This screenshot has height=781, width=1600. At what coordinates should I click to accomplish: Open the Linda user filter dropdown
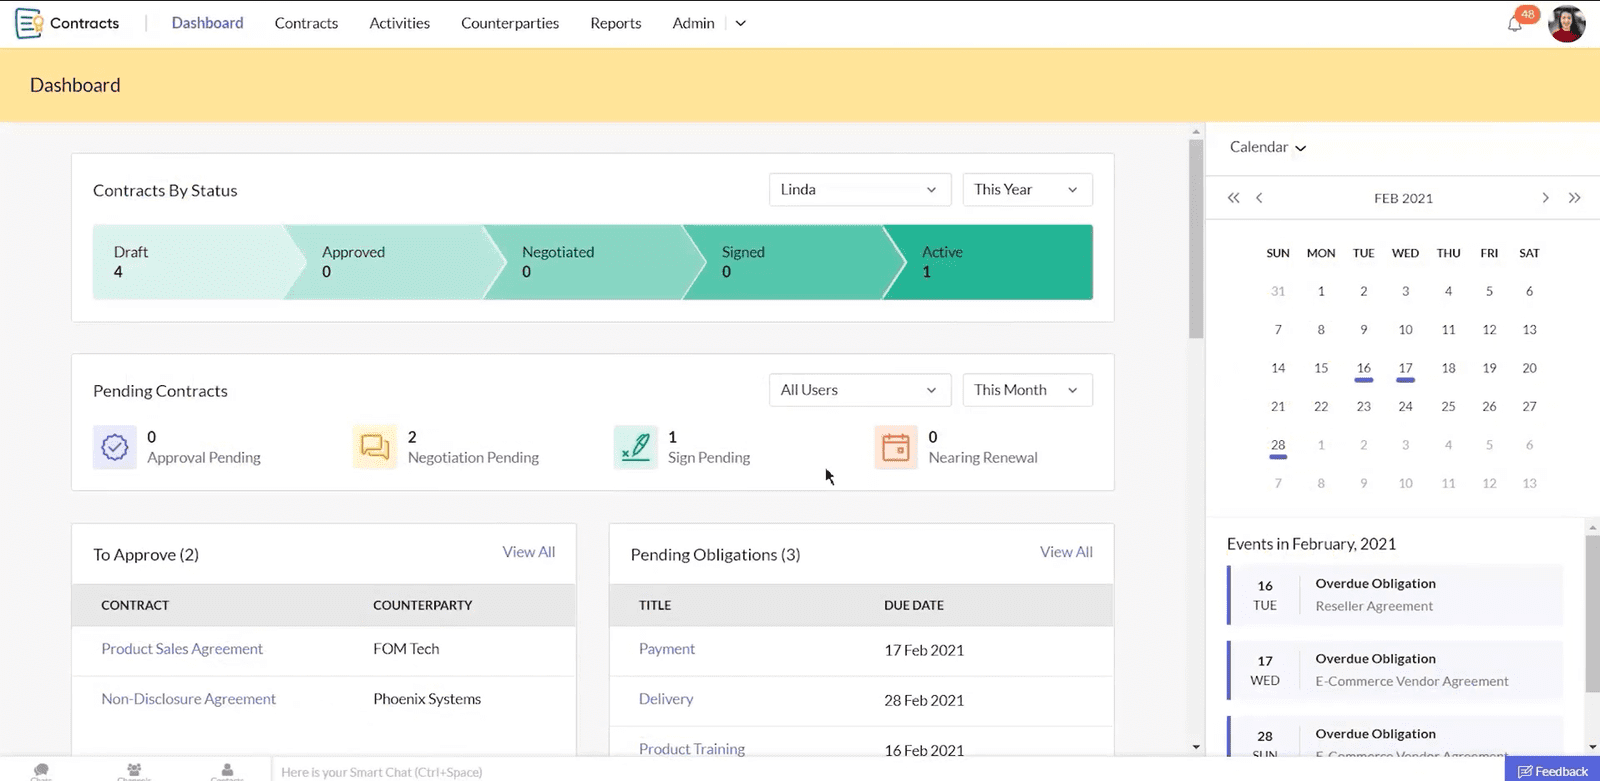click(x=858, y=190)
